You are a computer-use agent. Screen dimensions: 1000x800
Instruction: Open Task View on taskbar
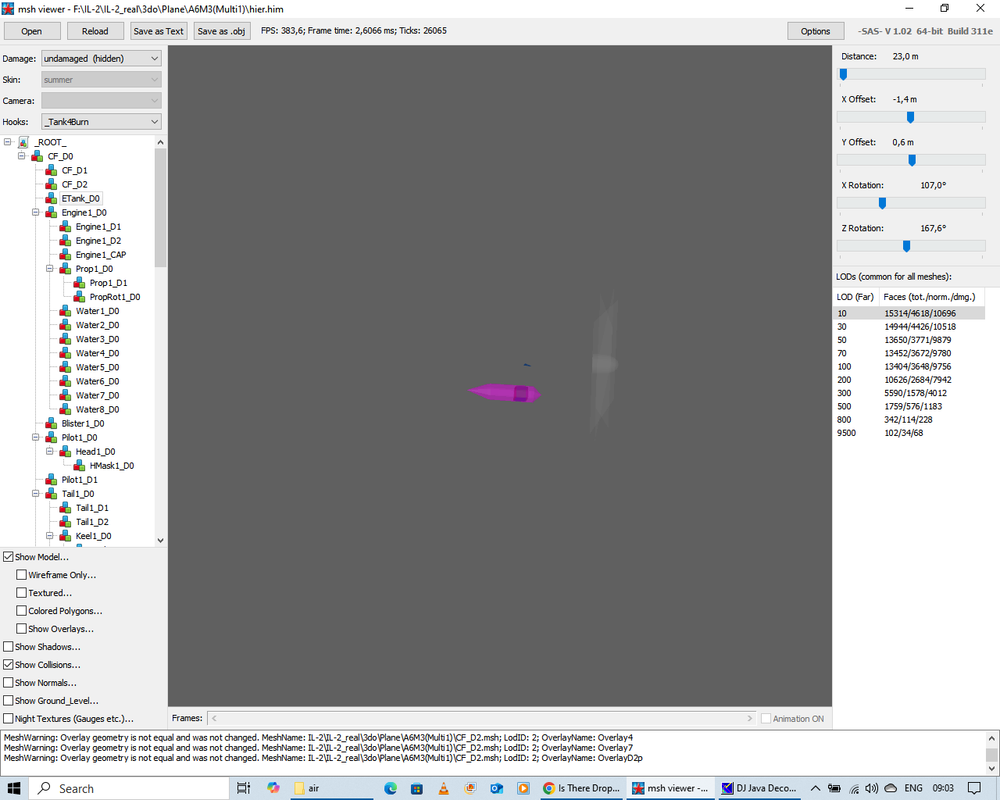[x=244, y=789]
